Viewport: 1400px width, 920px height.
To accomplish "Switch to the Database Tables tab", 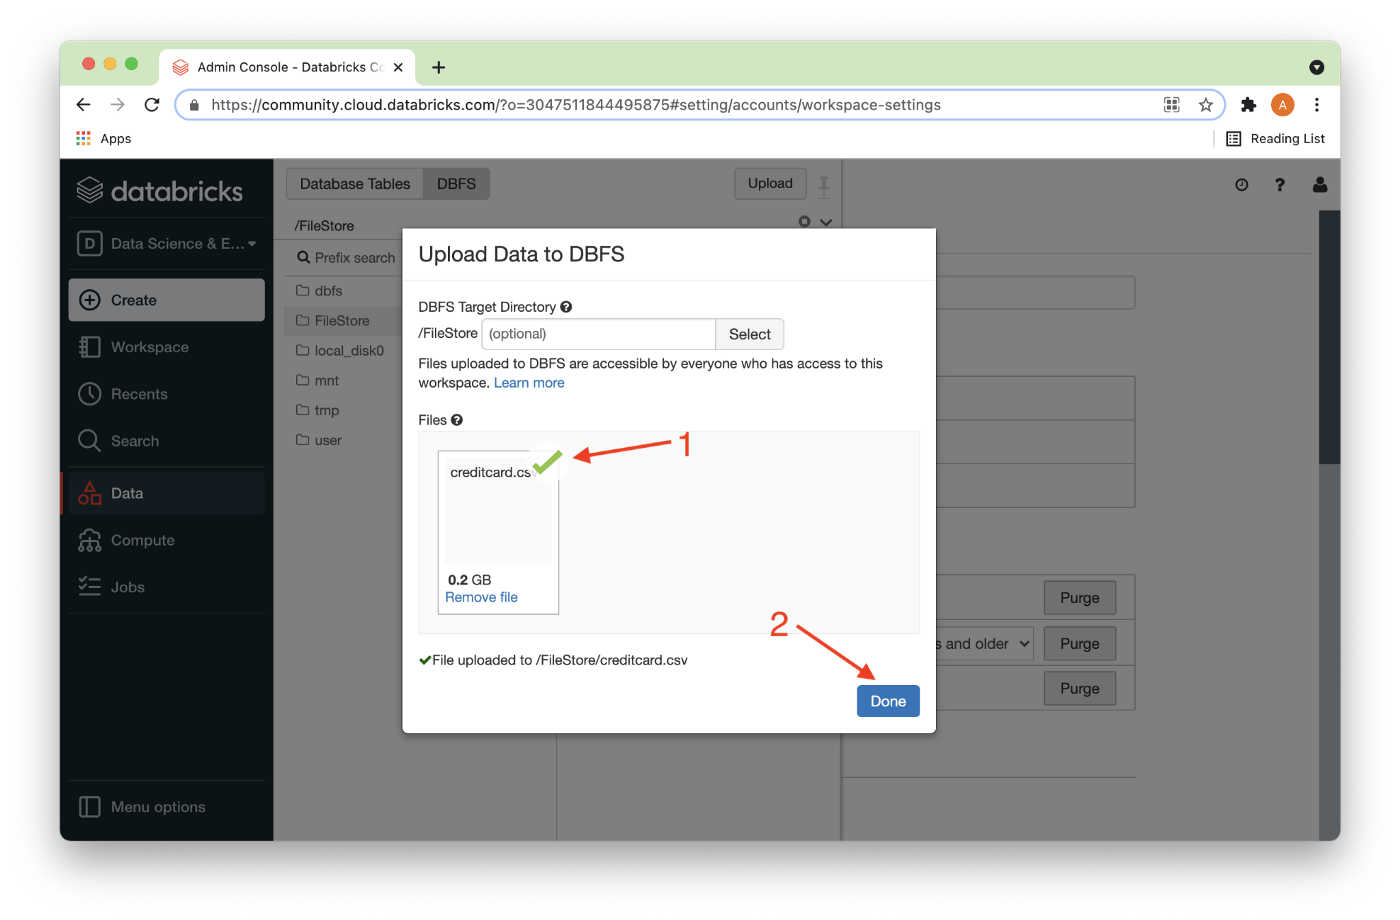I will click(355, 184).
